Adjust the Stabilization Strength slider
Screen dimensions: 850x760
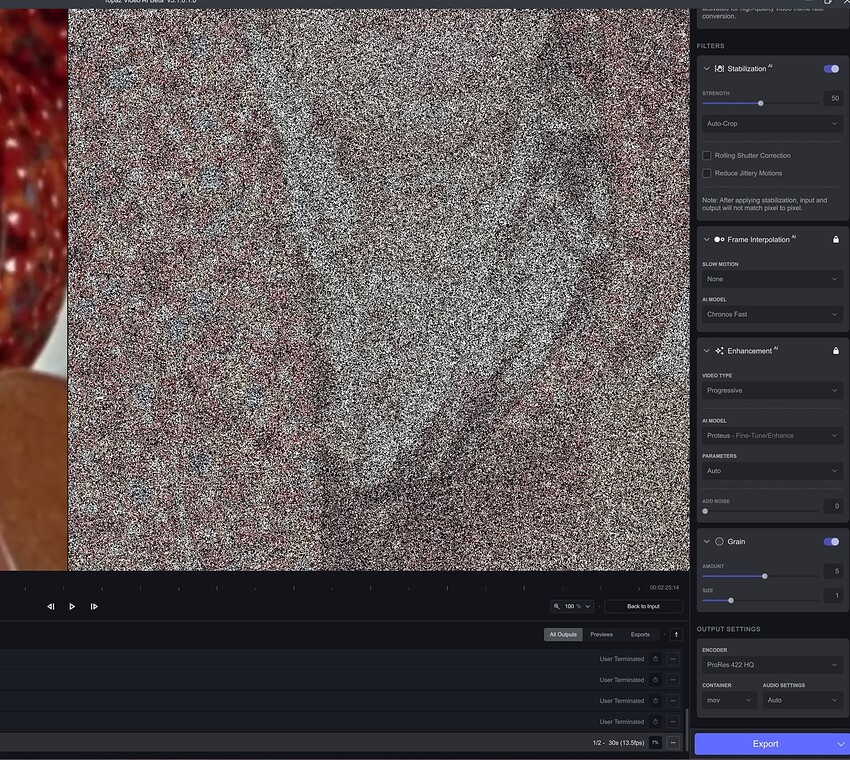[760, 103]
